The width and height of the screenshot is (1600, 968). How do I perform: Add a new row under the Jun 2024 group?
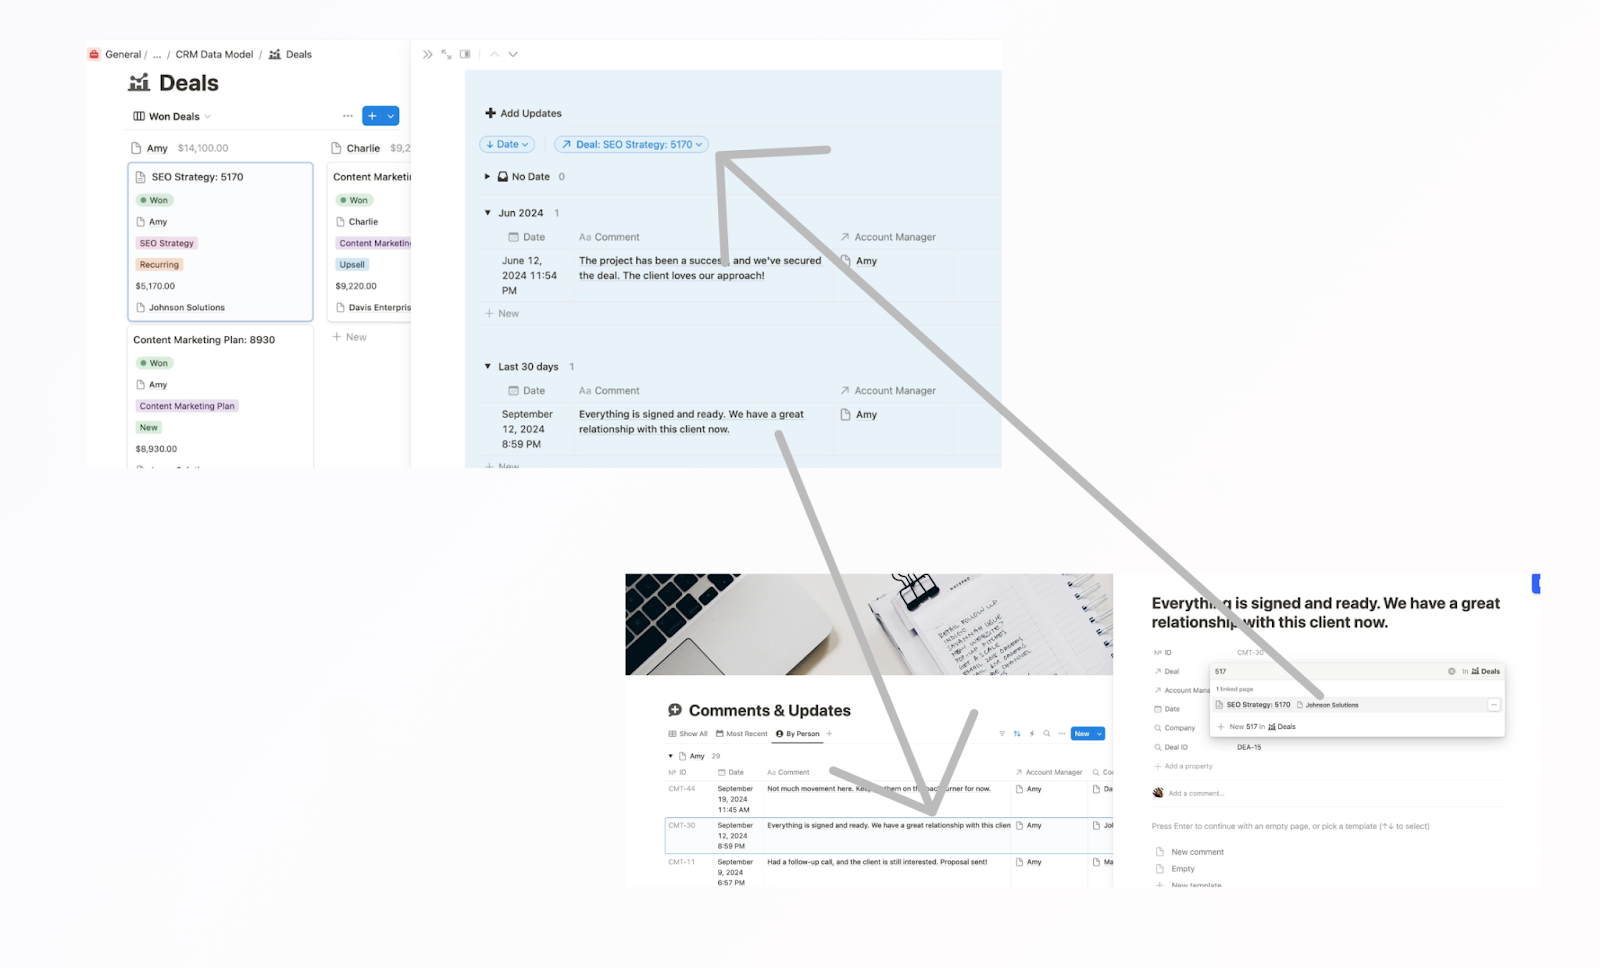click(502, 313)
